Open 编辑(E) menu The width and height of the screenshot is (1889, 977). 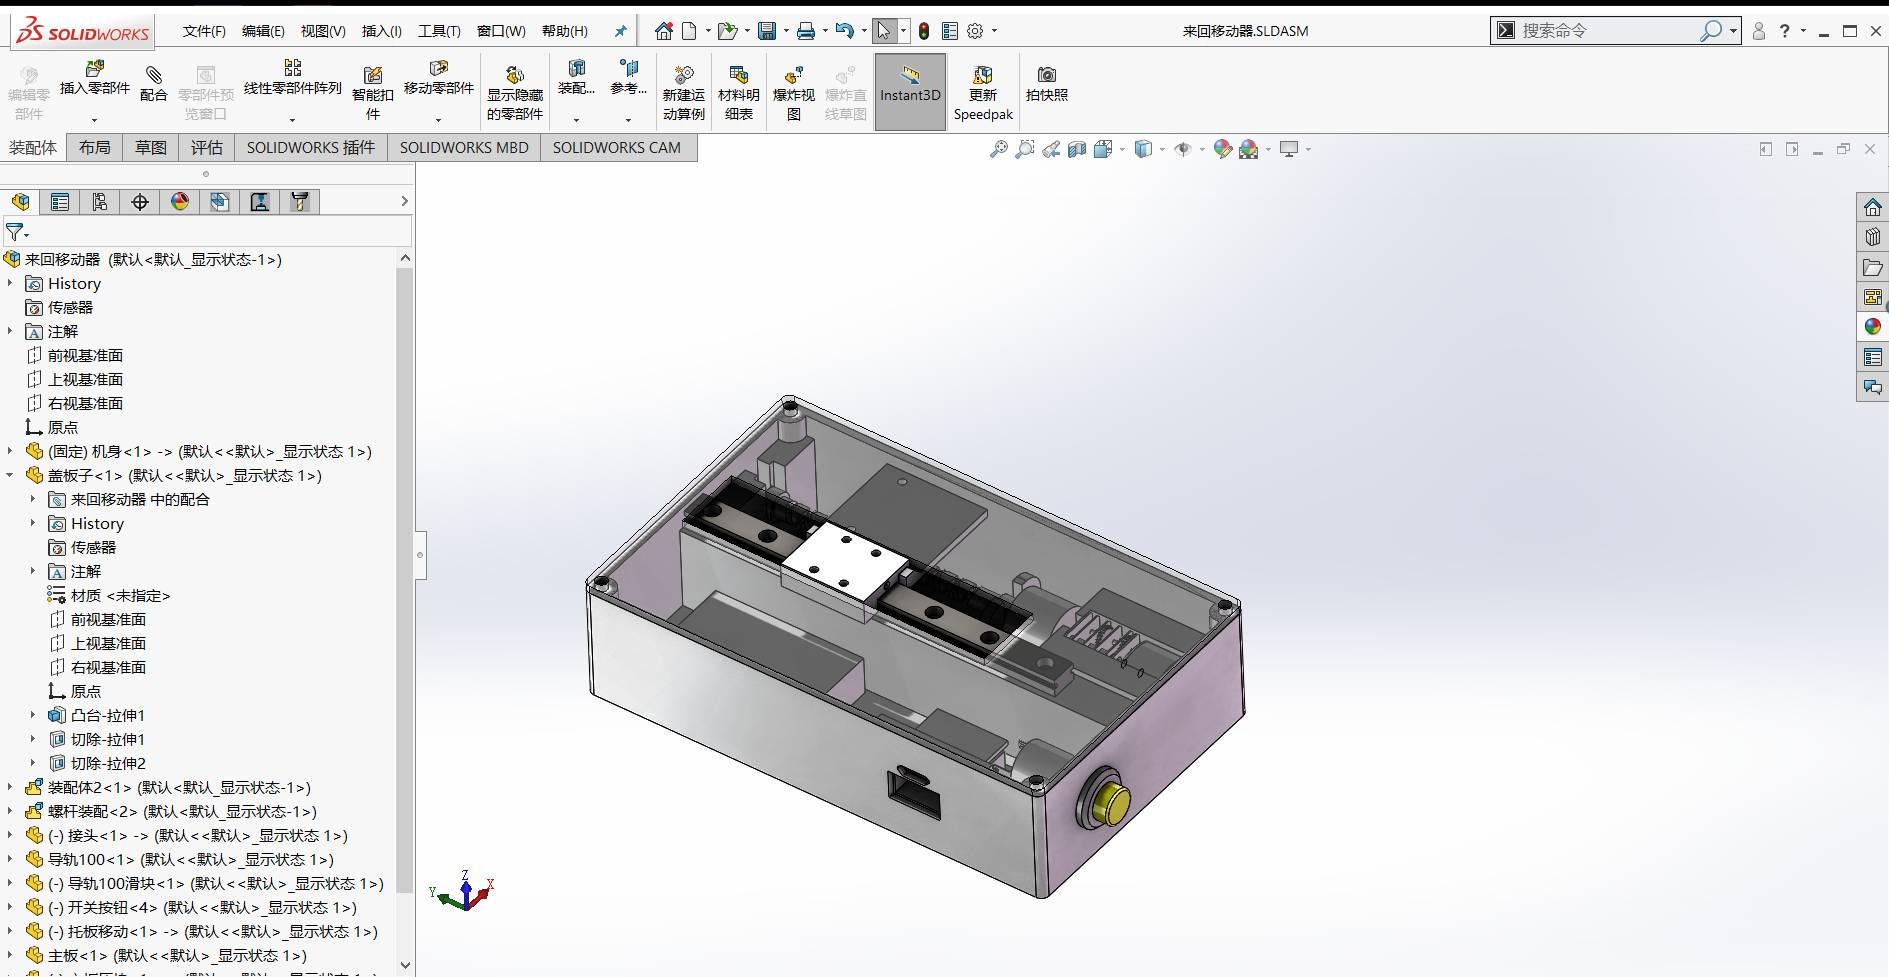coord(263,31)
